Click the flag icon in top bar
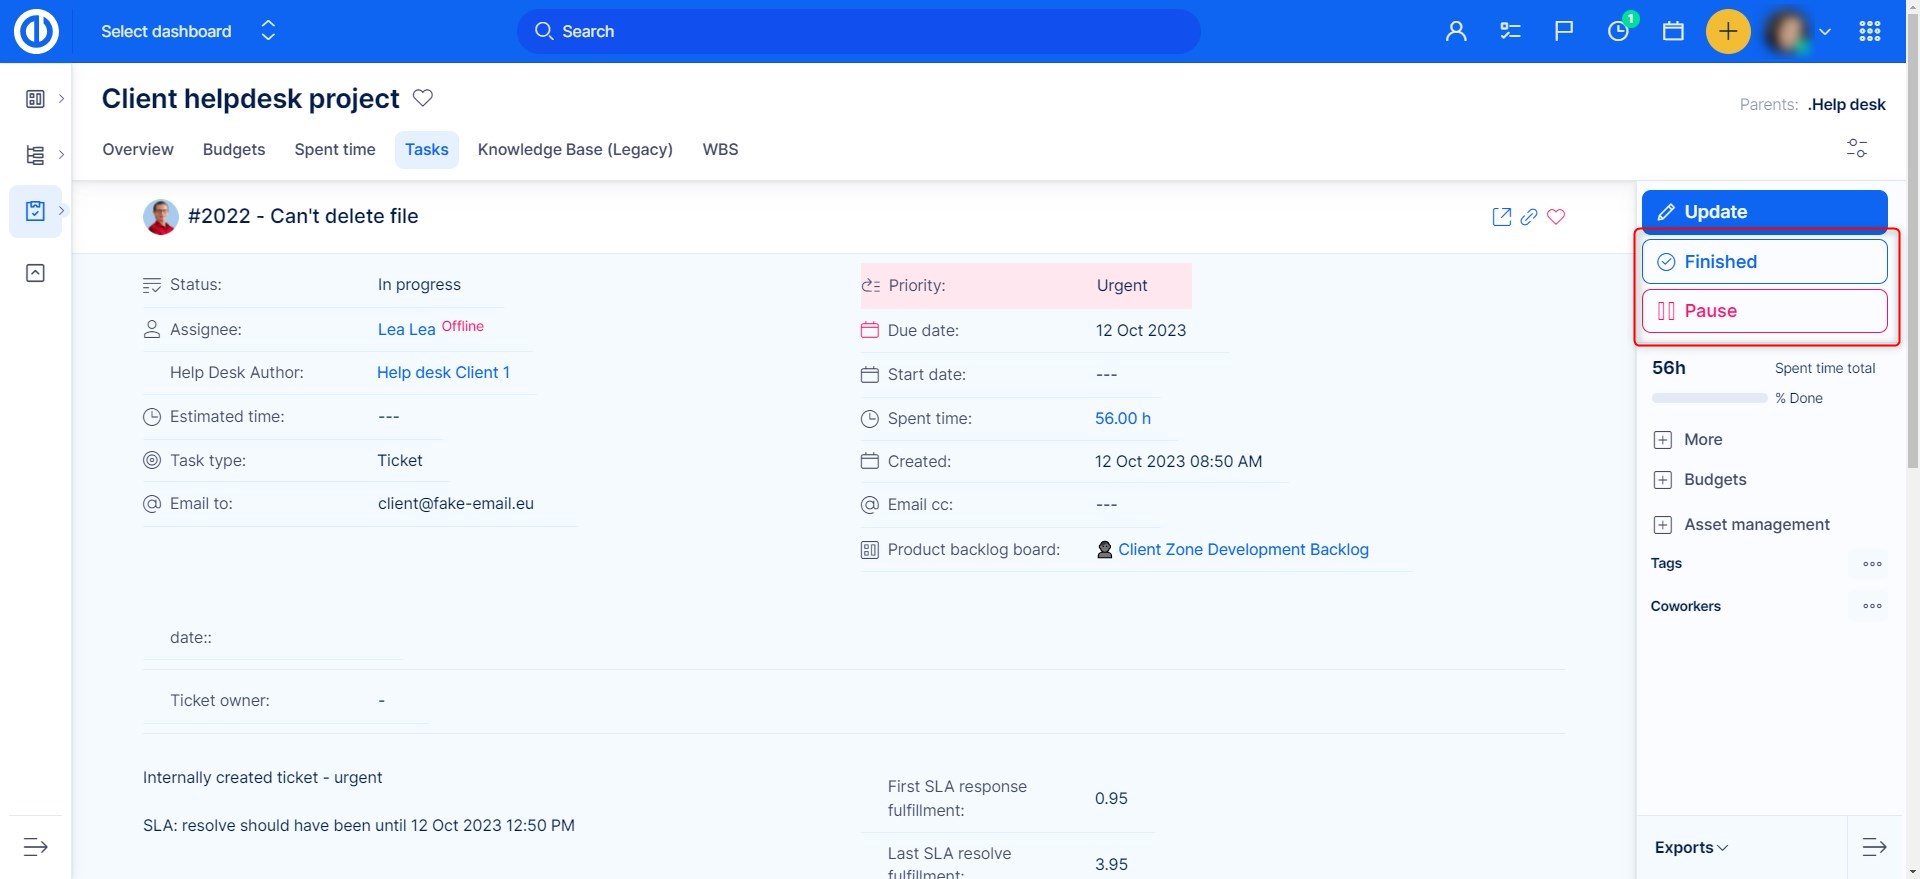The height and width of the screenshot is (879, 1920). pyautogui.click(x=1564, y=32)
